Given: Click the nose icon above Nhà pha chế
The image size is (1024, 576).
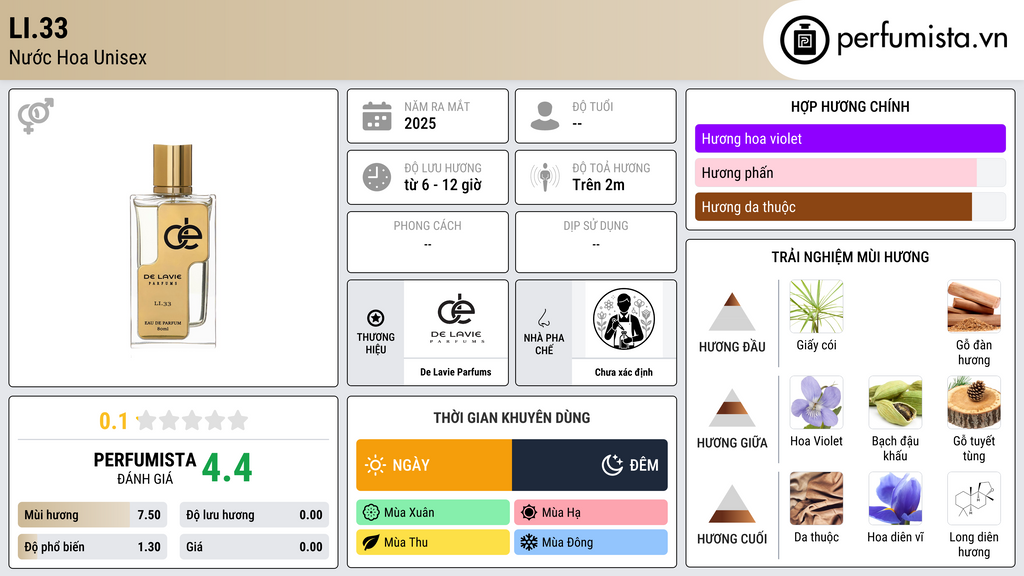Looking at the screenshot, I should coord(543,318).
